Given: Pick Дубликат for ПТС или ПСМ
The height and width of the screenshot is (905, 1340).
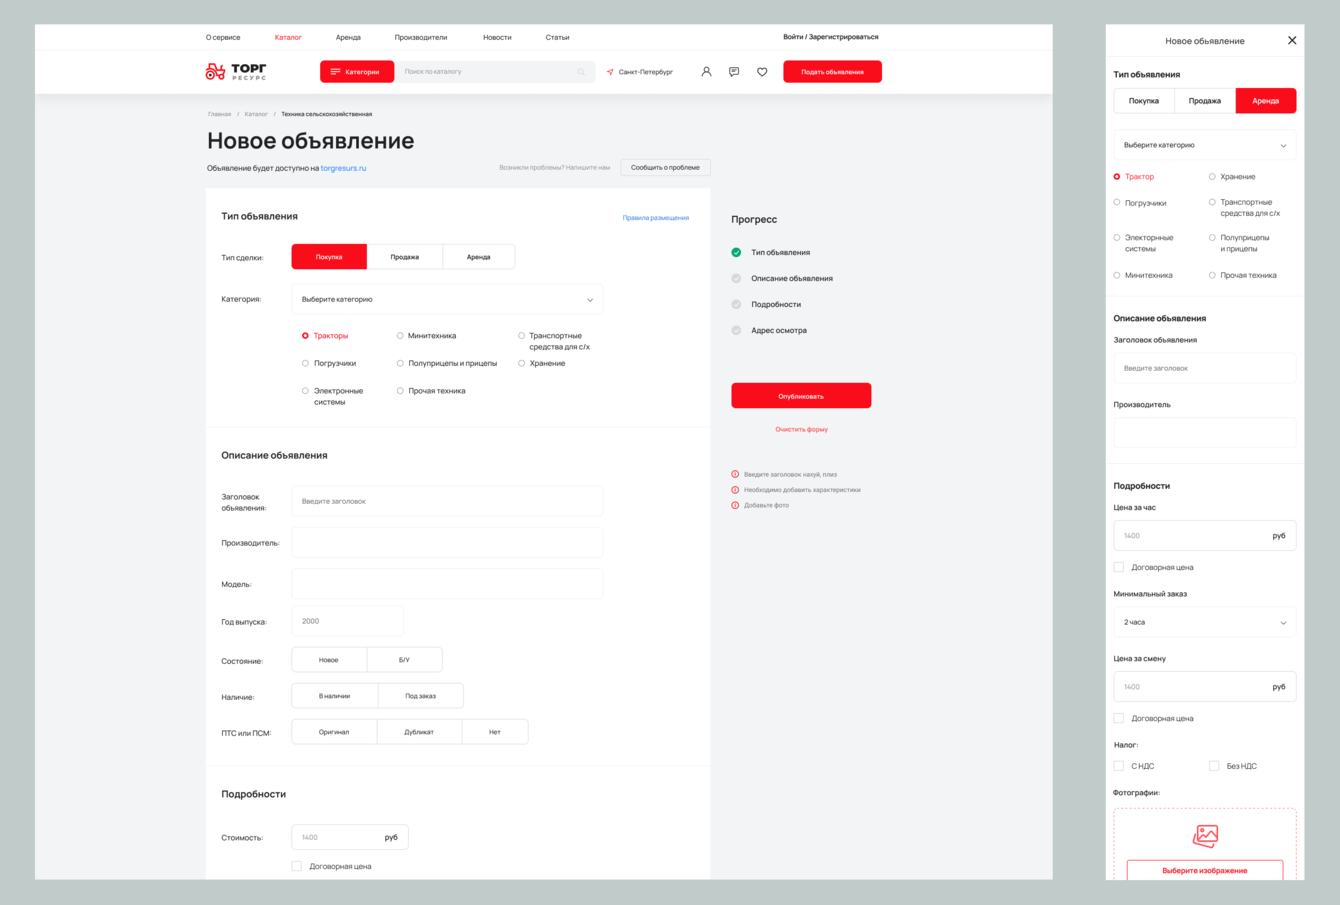Looking at the screenshot, I should (419, 732).
